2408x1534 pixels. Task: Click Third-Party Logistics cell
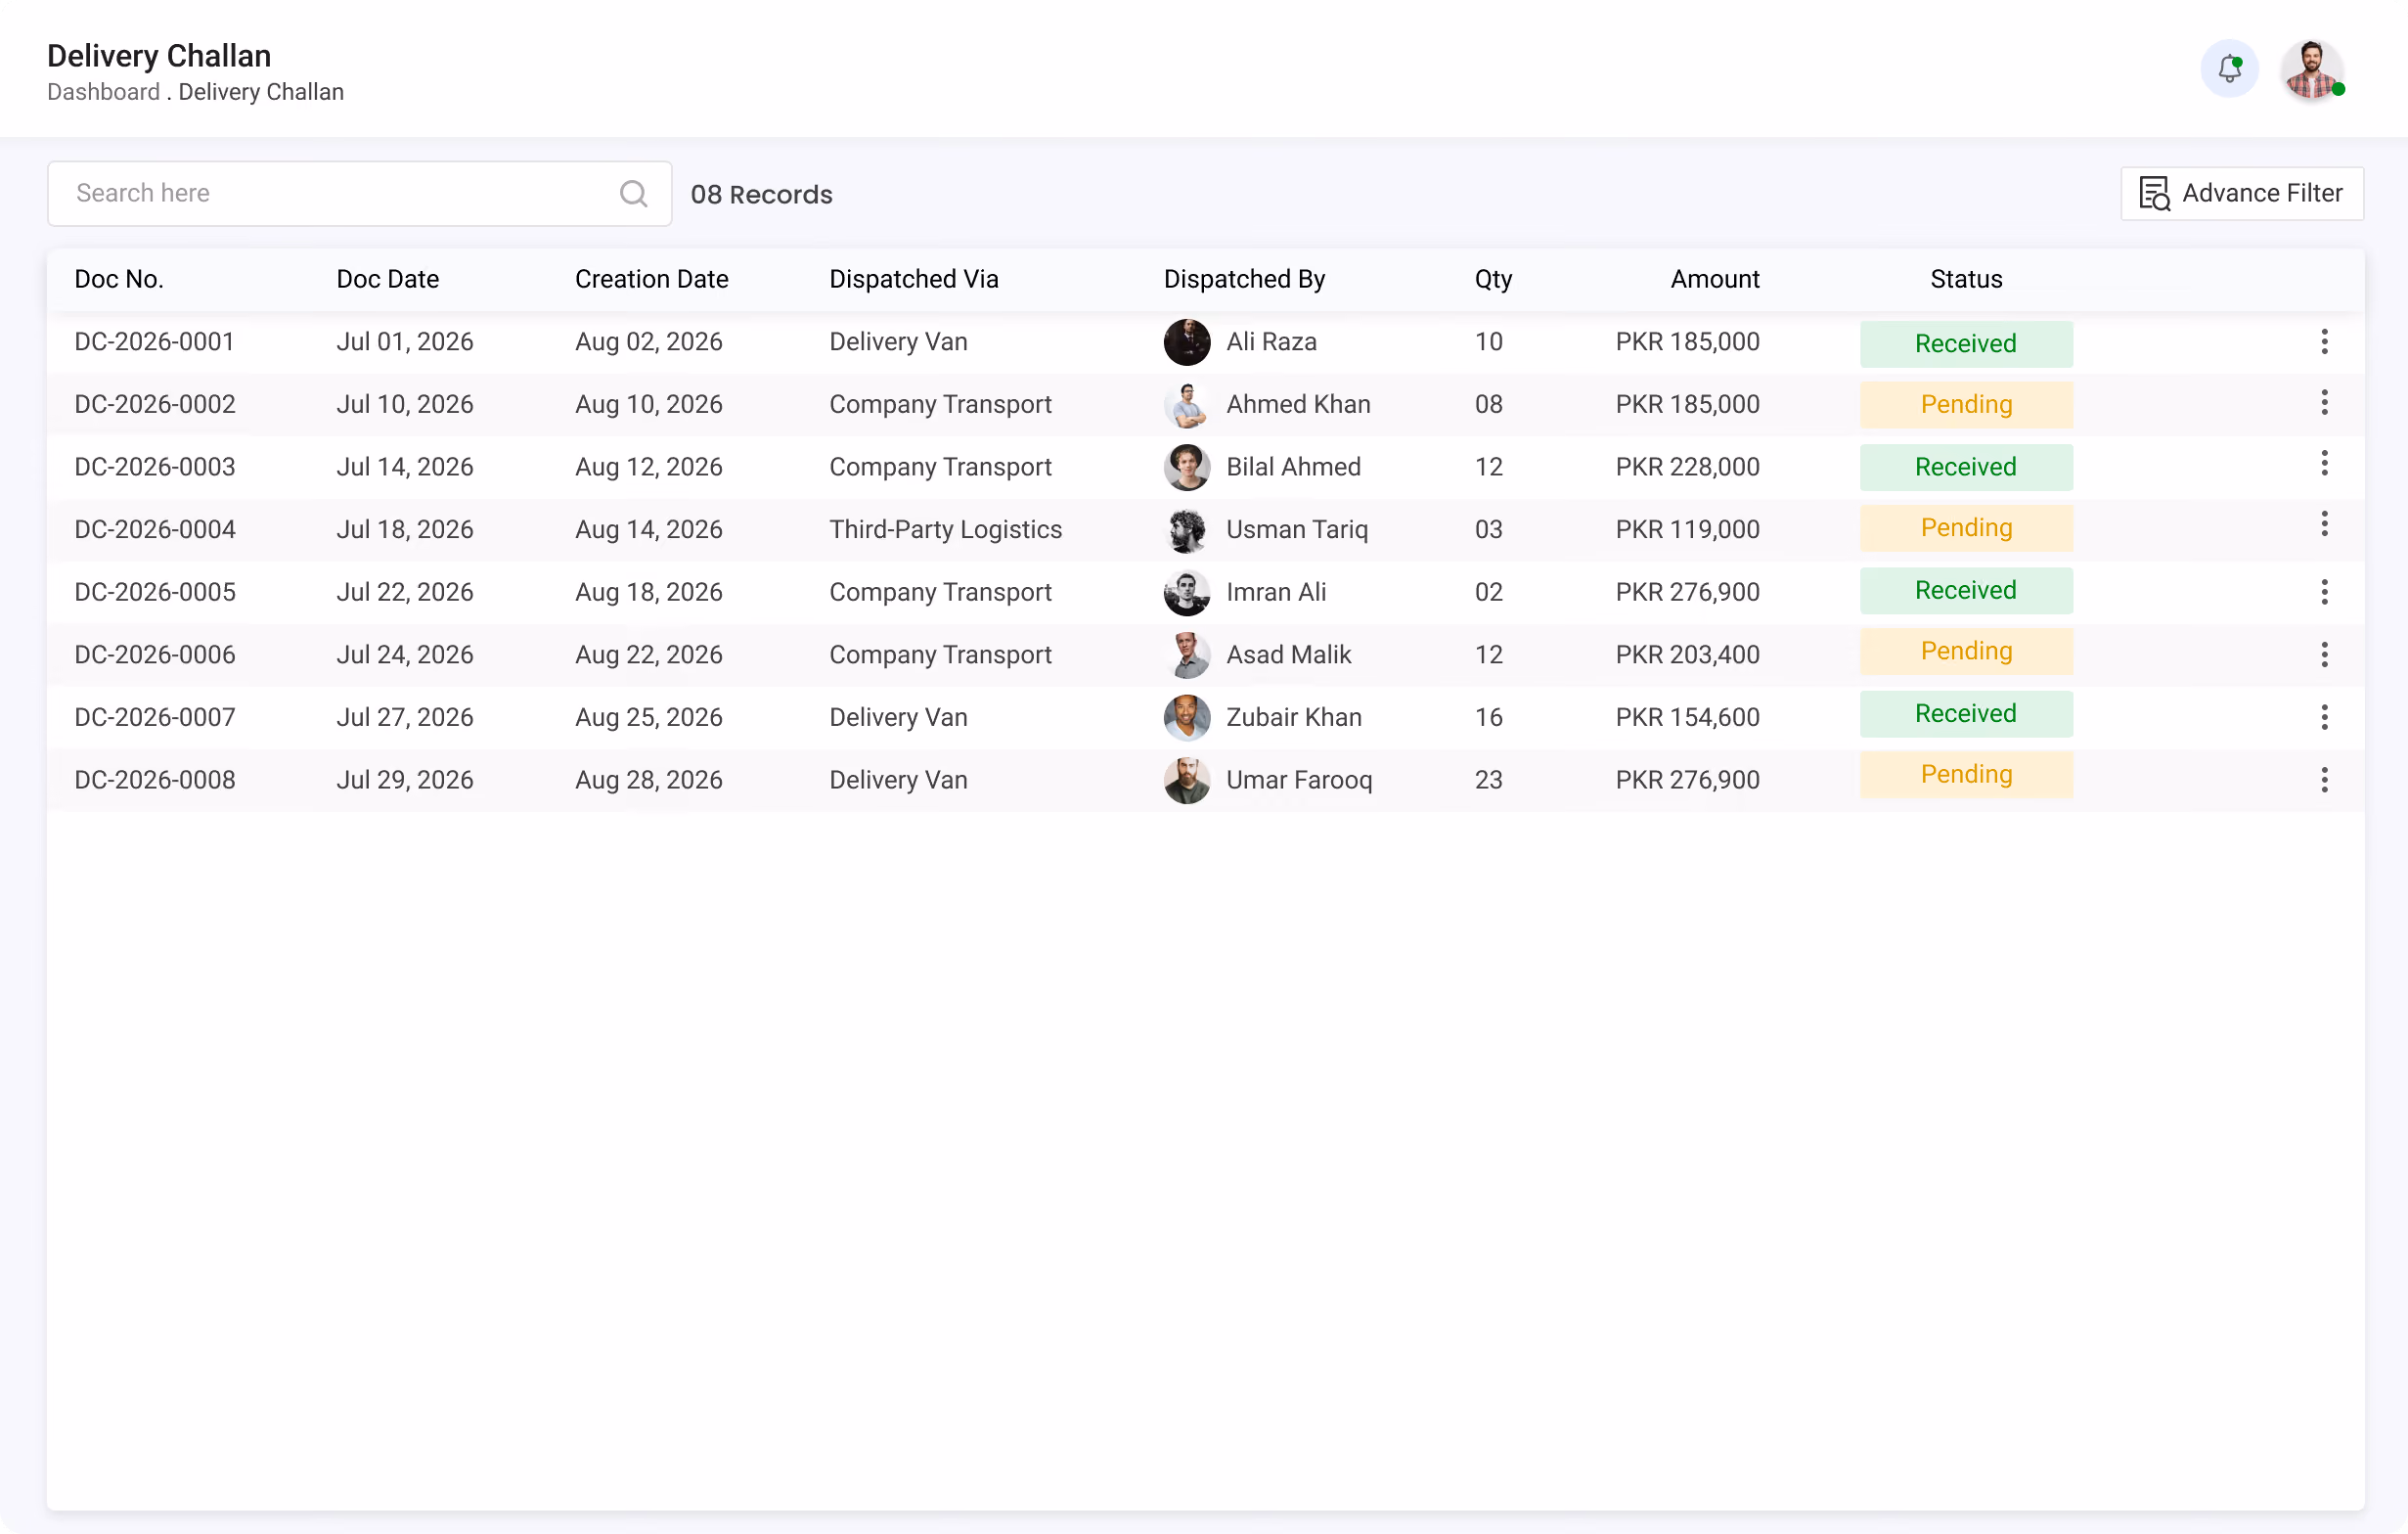[x=945, y=530]
